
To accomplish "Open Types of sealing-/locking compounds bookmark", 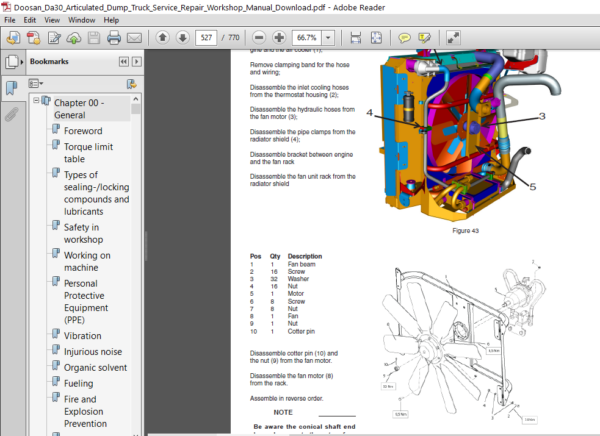I will click(96, 193).
